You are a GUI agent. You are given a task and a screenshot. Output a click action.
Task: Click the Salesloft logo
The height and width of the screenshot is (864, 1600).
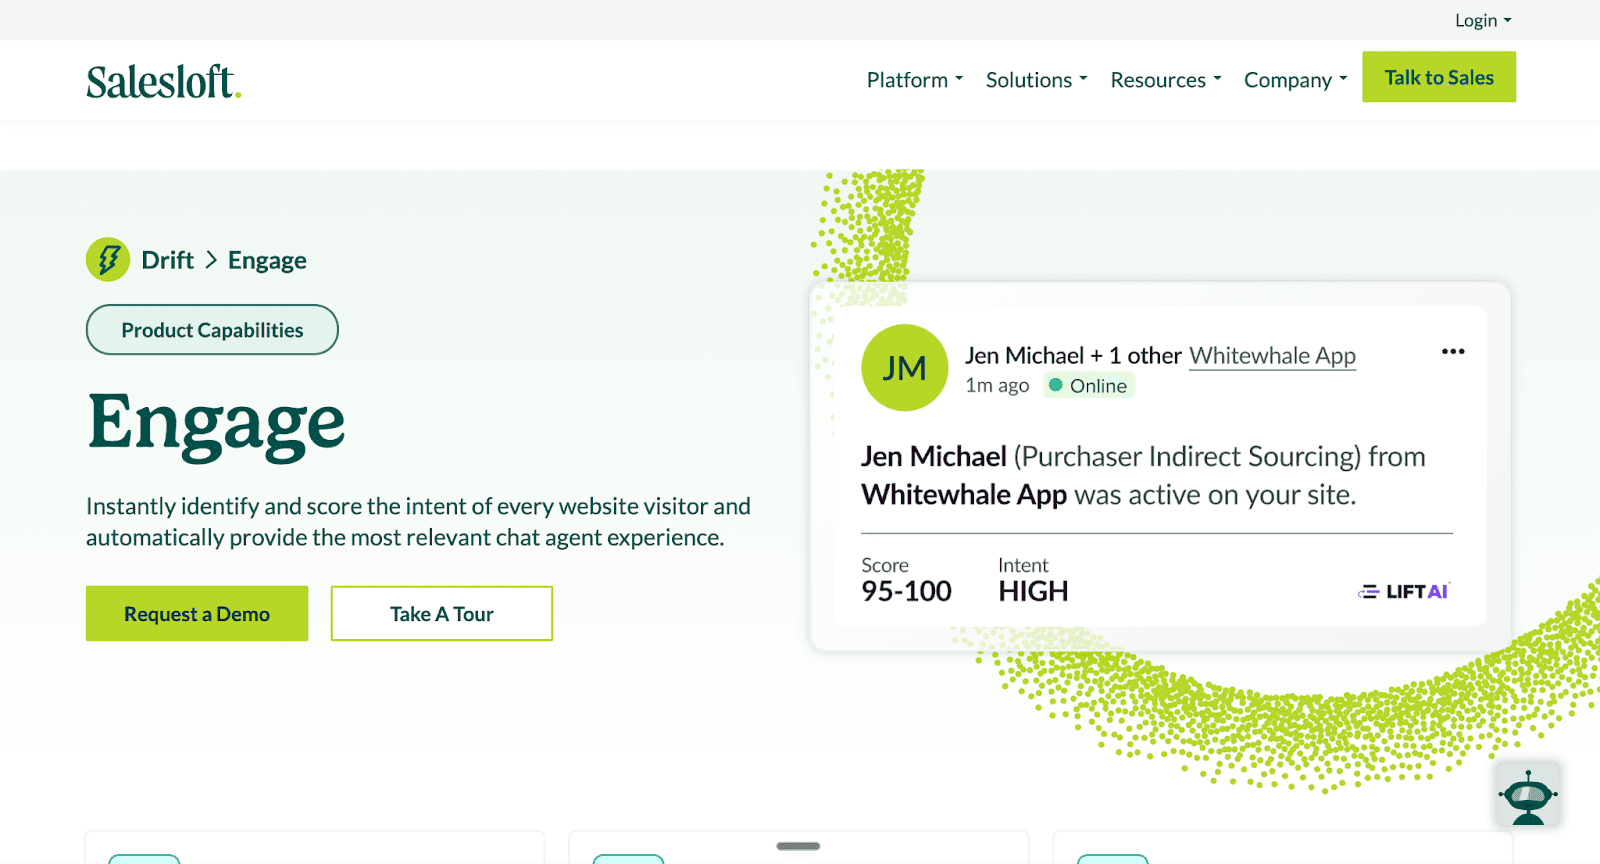[x=162, y=80]
